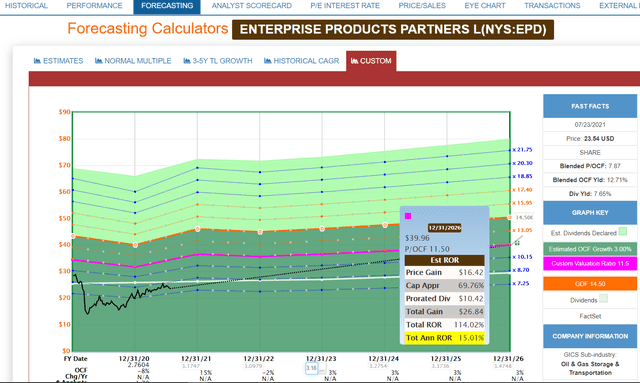The width and height of the screenshot is (640, 383).
Task: Click the chart icon beside 3-5Y TL GROWTH
Action: 187,61
